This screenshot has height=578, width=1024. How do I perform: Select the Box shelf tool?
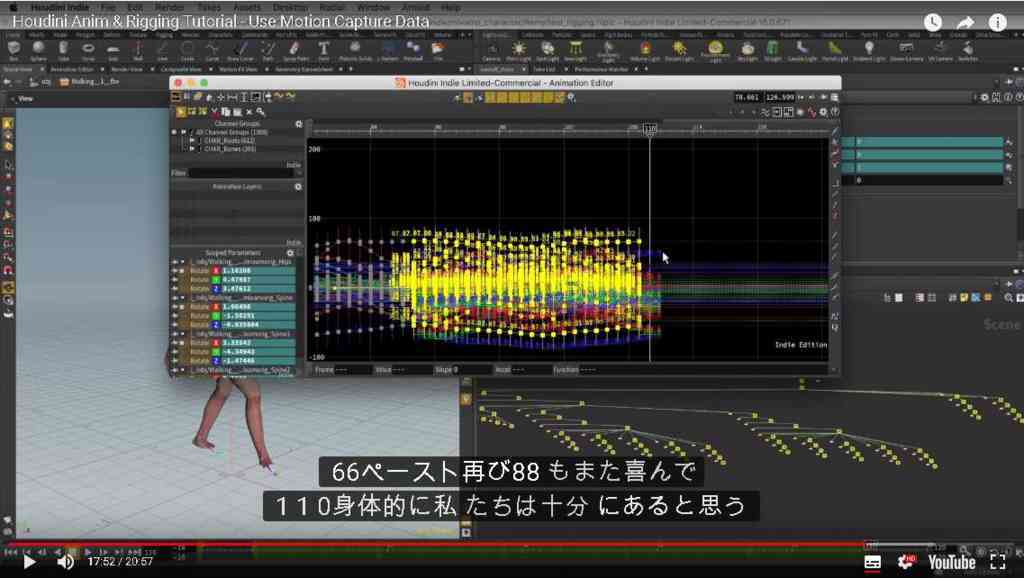click(x=14, y=50)
